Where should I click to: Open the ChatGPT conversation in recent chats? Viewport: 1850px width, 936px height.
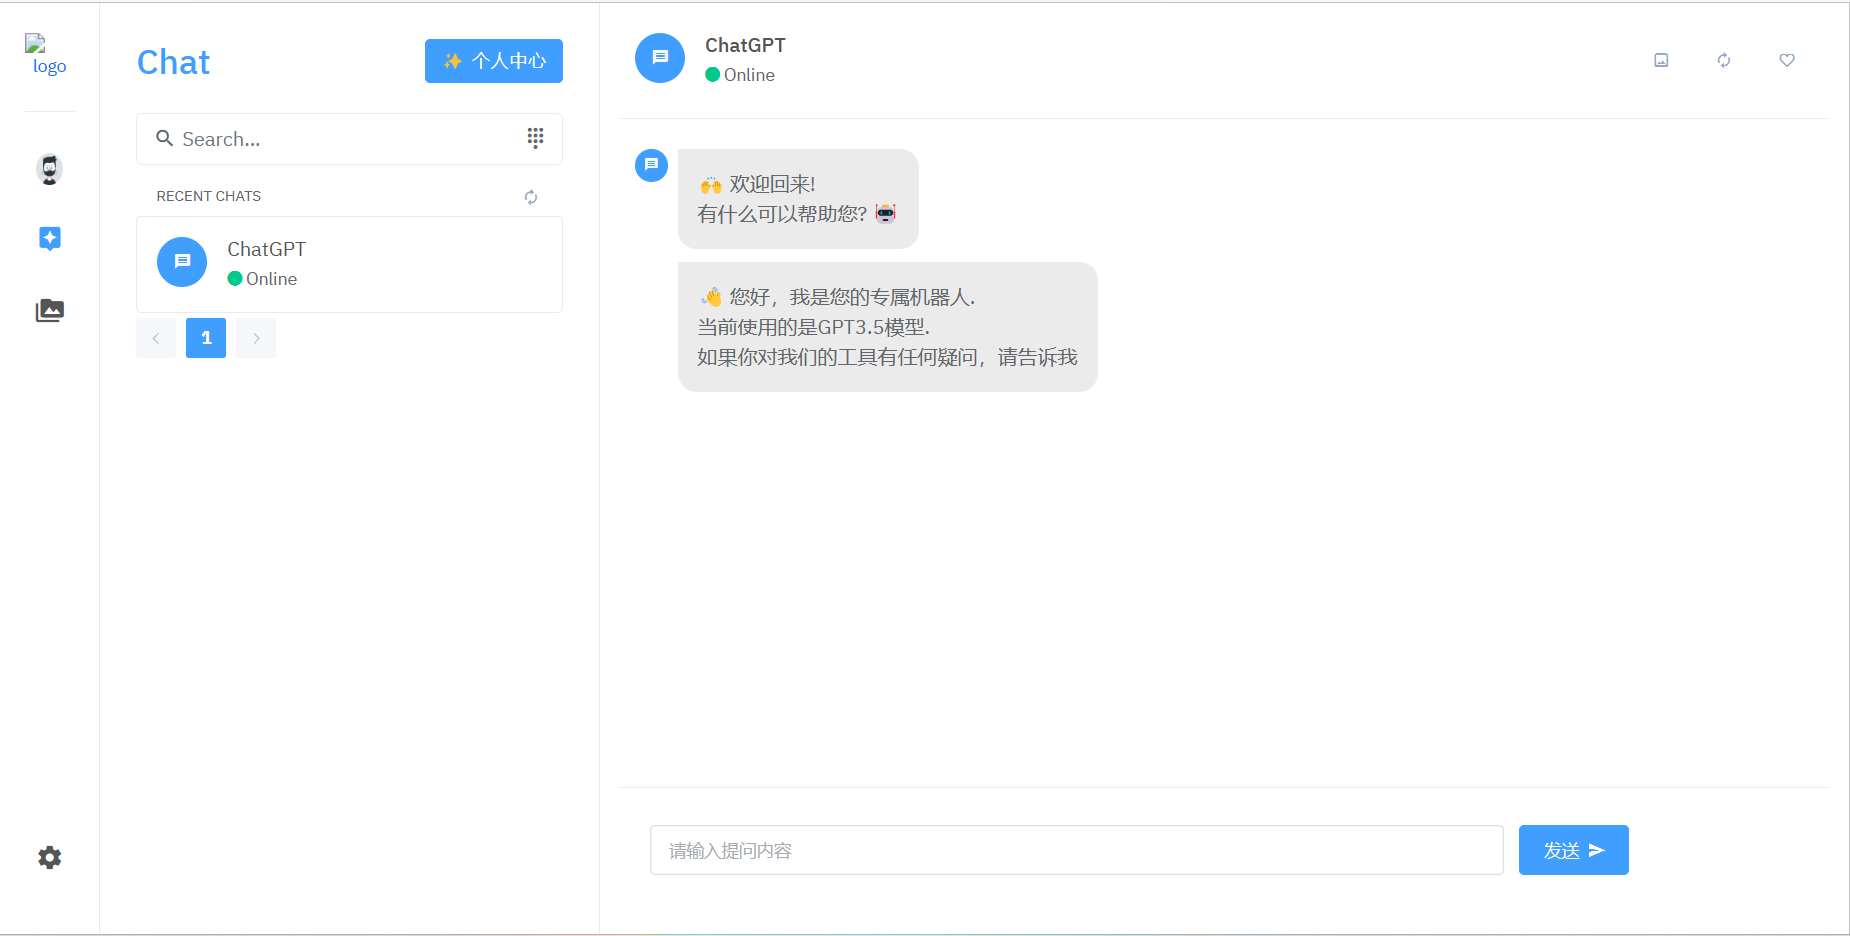coord(349,264)
